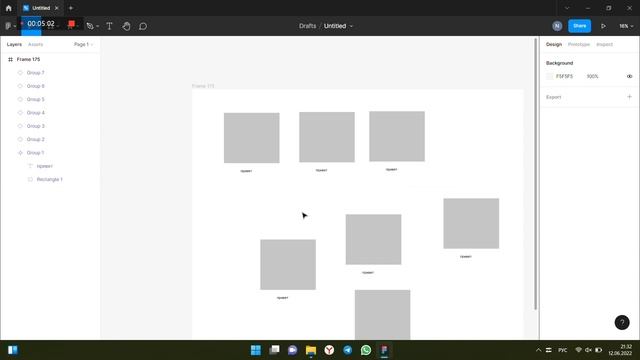Open the taskbar battery icon
640x360 pixels.
598,350
